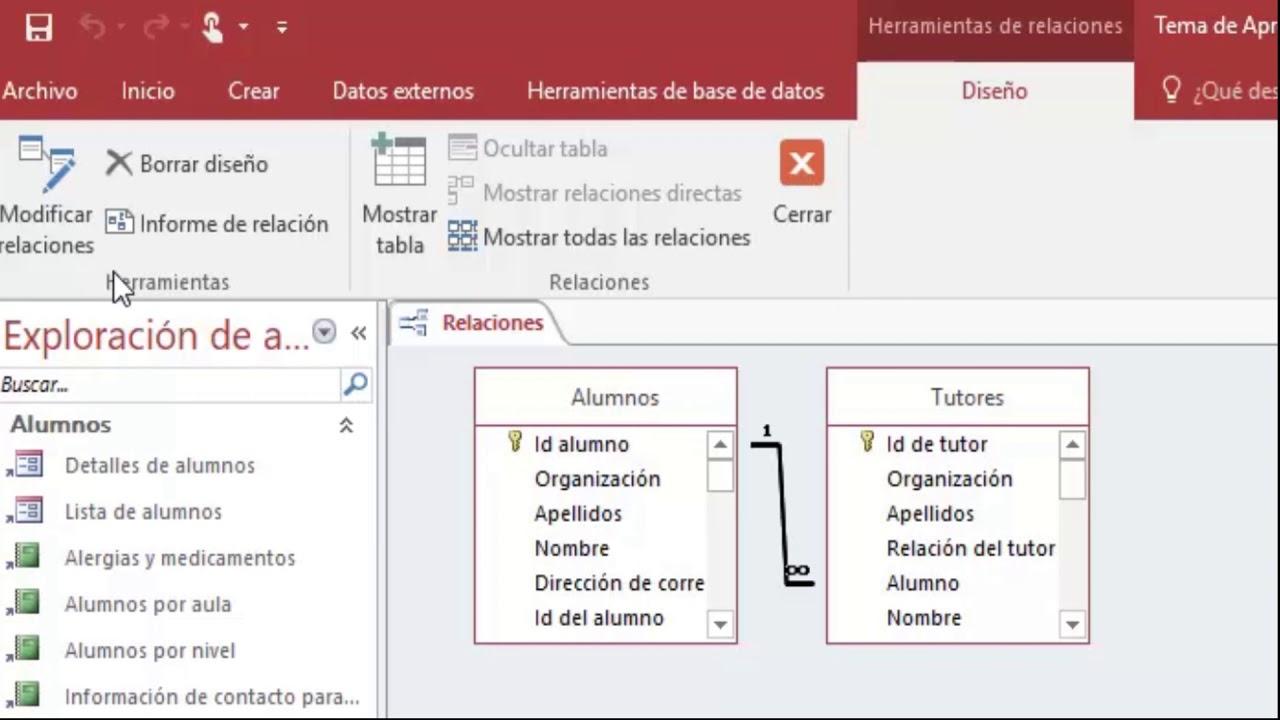
Task: Open Alumnos por nivel report
Action: tap(150, 651)
